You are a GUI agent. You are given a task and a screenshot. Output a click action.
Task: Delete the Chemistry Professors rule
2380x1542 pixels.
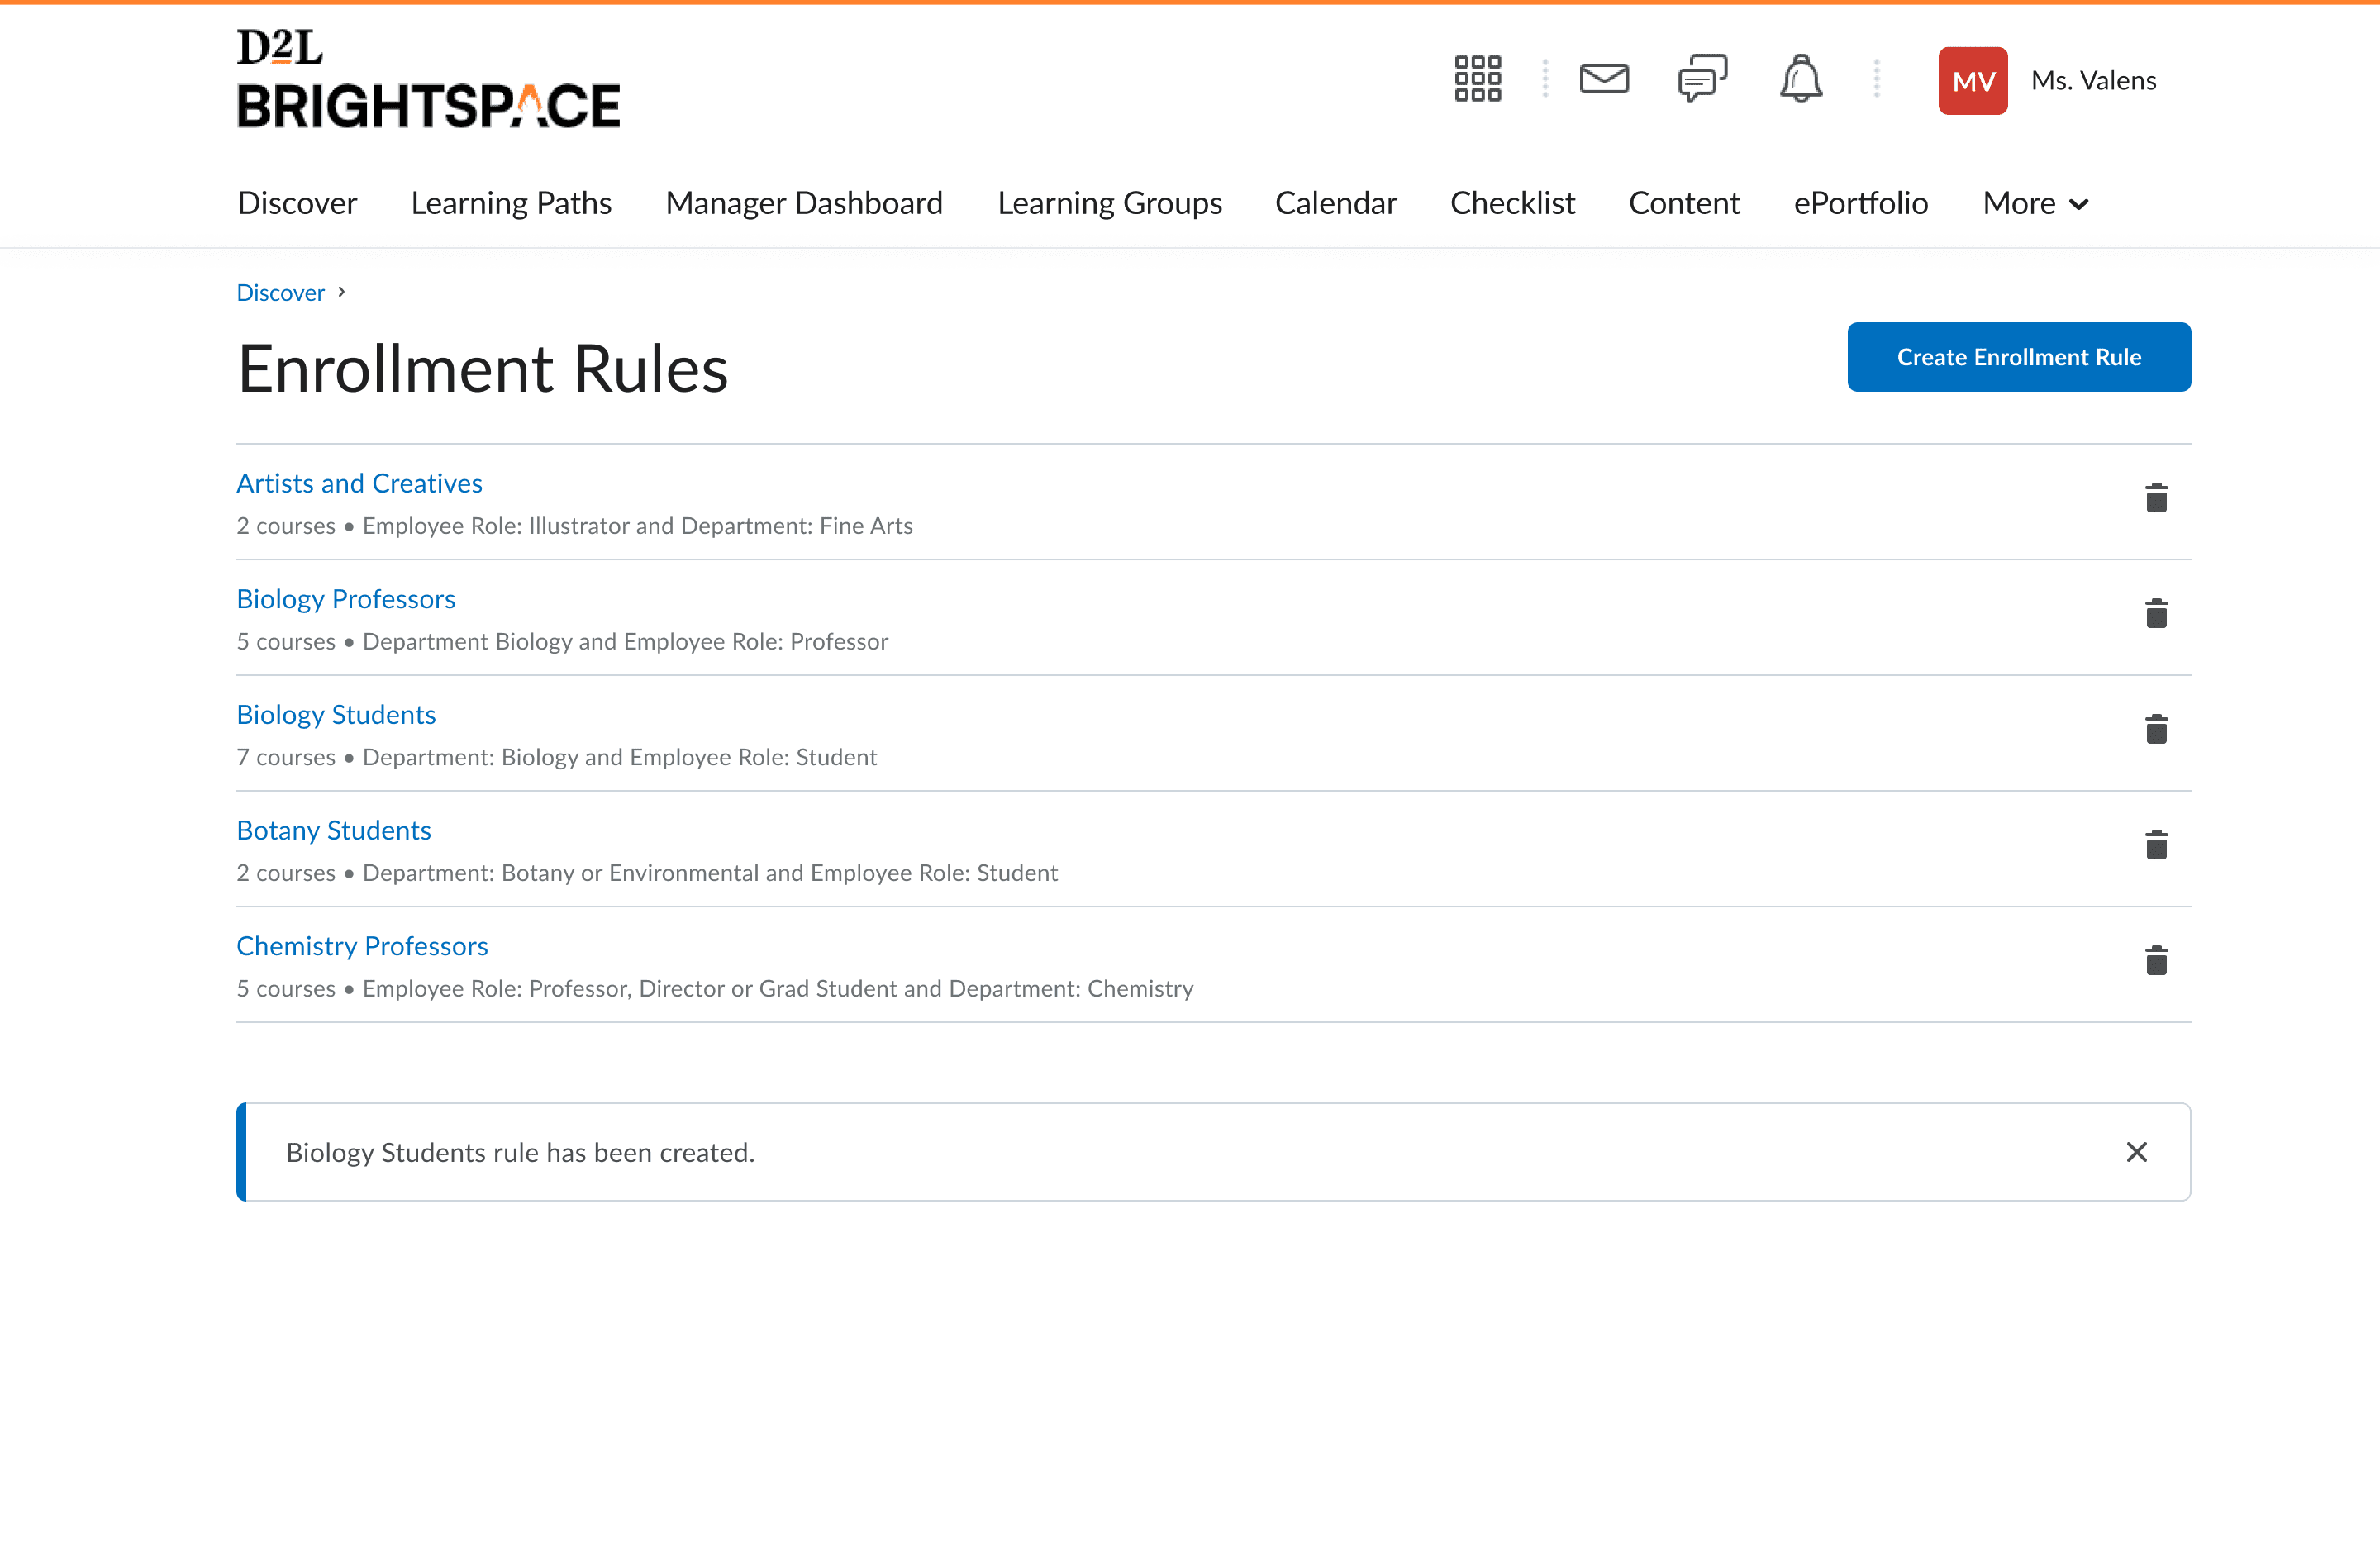(x=2156, y=961)
